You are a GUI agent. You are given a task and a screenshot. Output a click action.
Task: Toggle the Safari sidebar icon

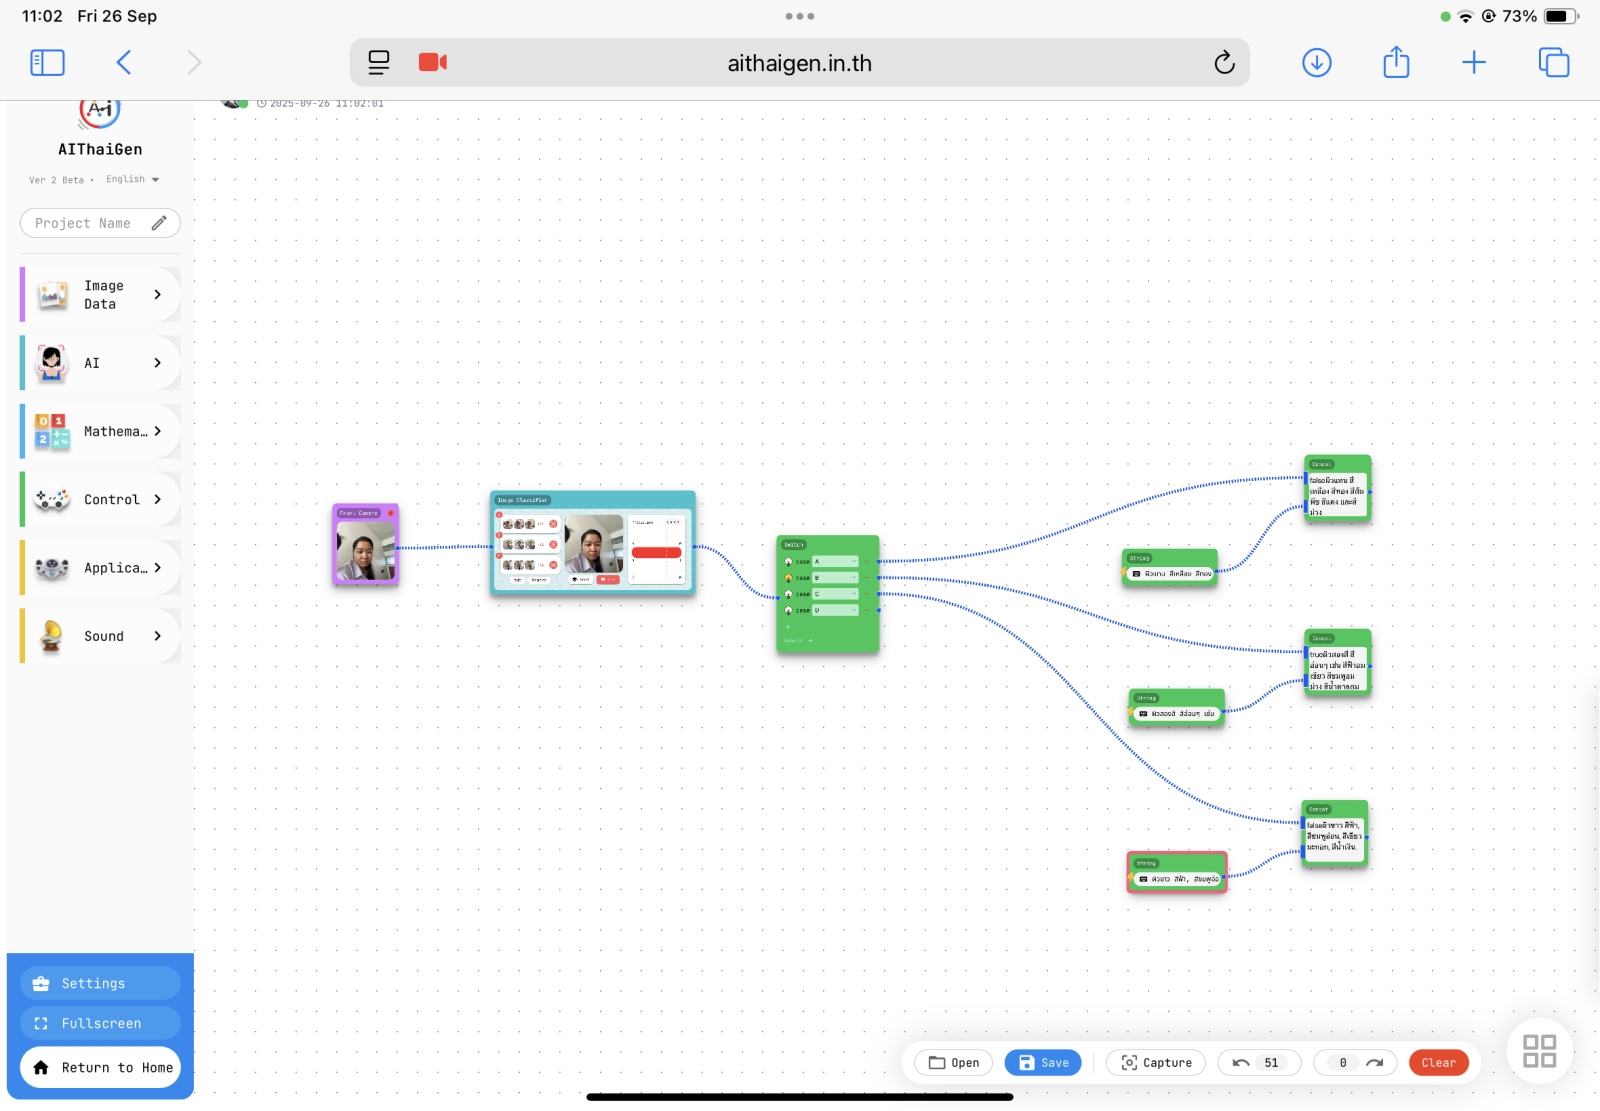47,63
